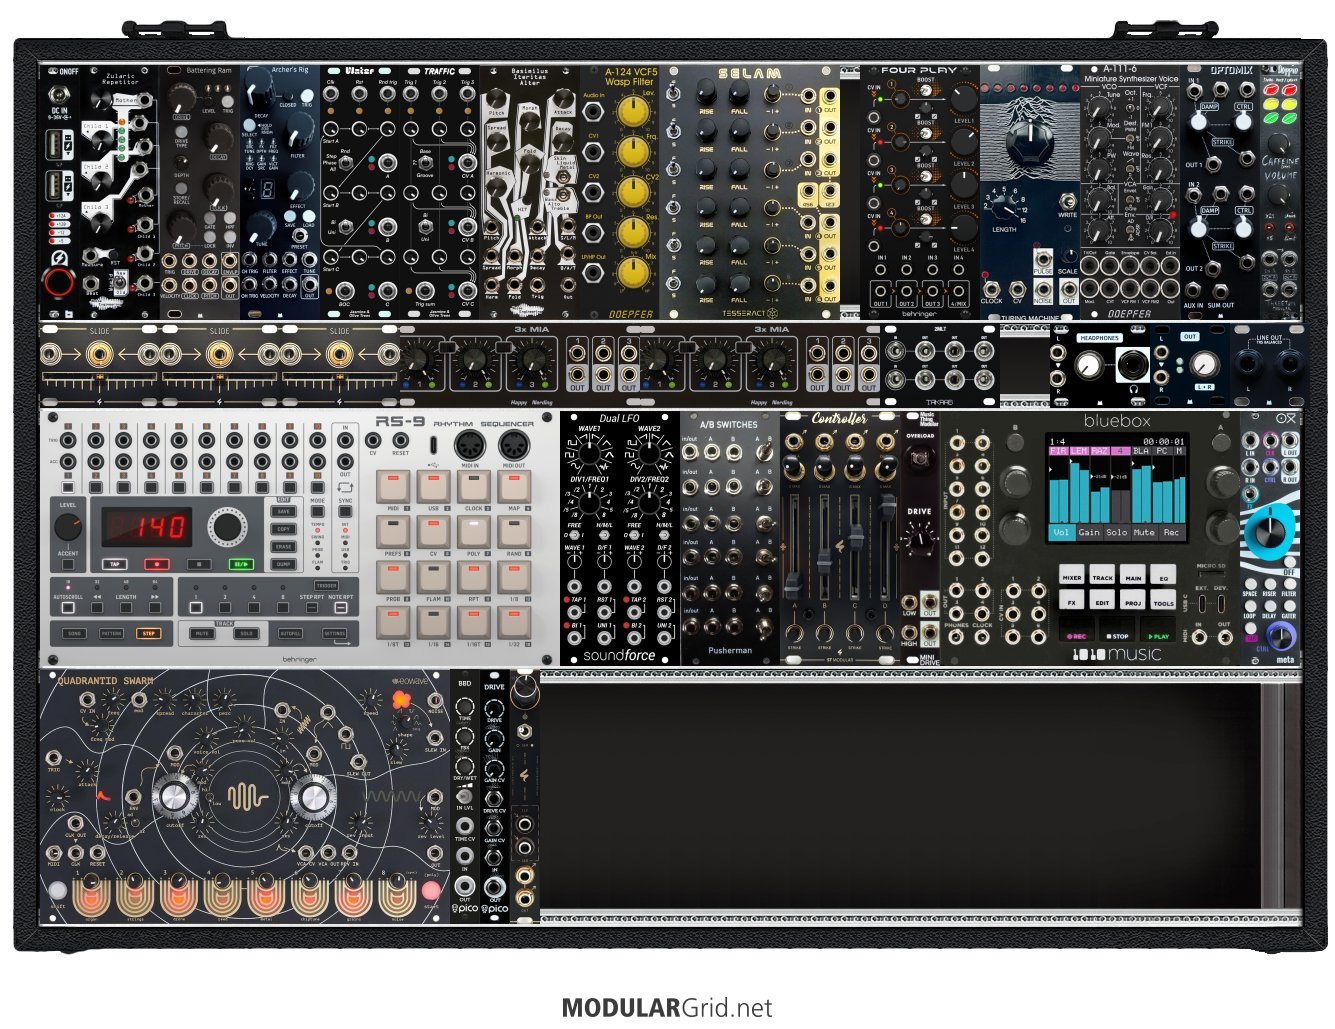Click the RS-9 MIDI OUT socket
Image resolution: width=1335 pixels, height=1029 pixels.
[514, 445]
